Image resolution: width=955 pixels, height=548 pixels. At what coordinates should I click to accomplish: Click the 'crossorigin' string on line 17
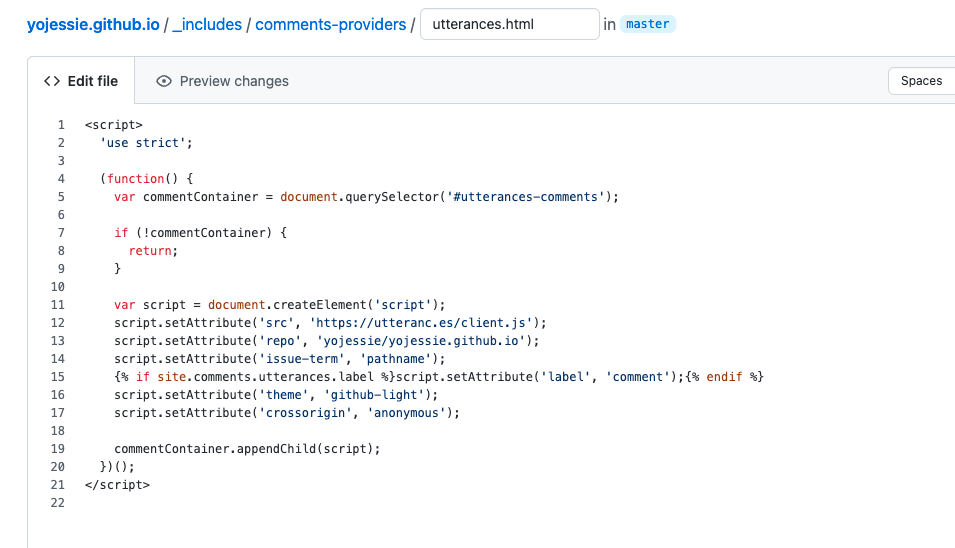coord(305,413)
